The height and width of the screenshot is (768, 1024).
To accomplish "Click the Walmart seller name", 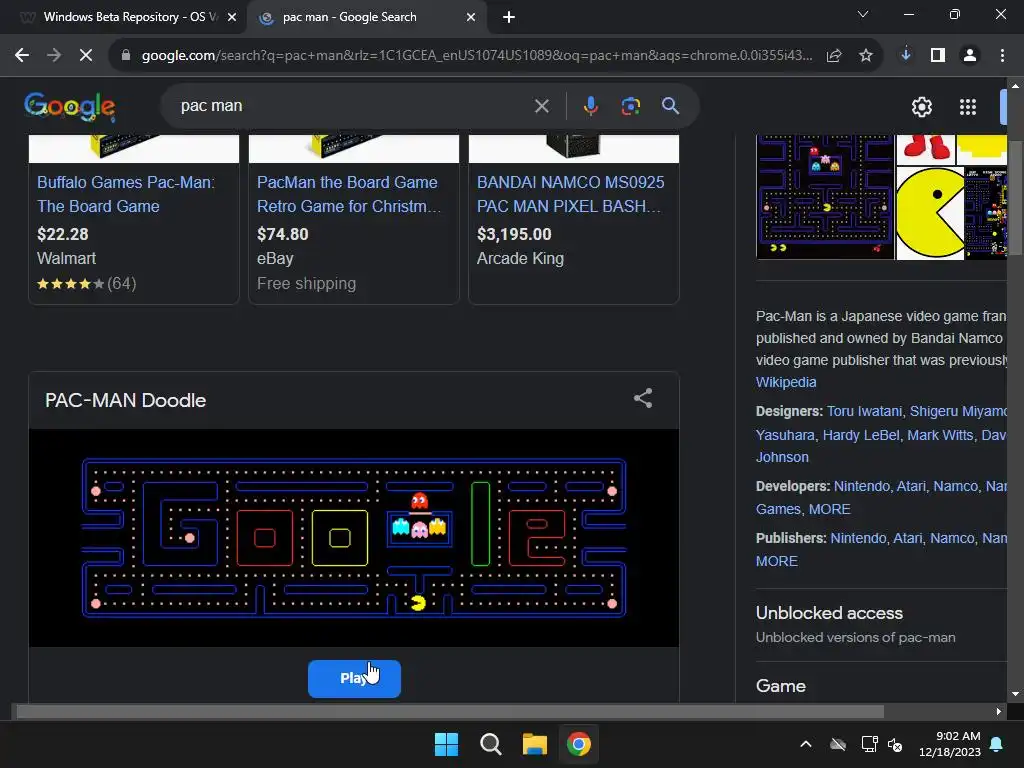I will [67, 258].
